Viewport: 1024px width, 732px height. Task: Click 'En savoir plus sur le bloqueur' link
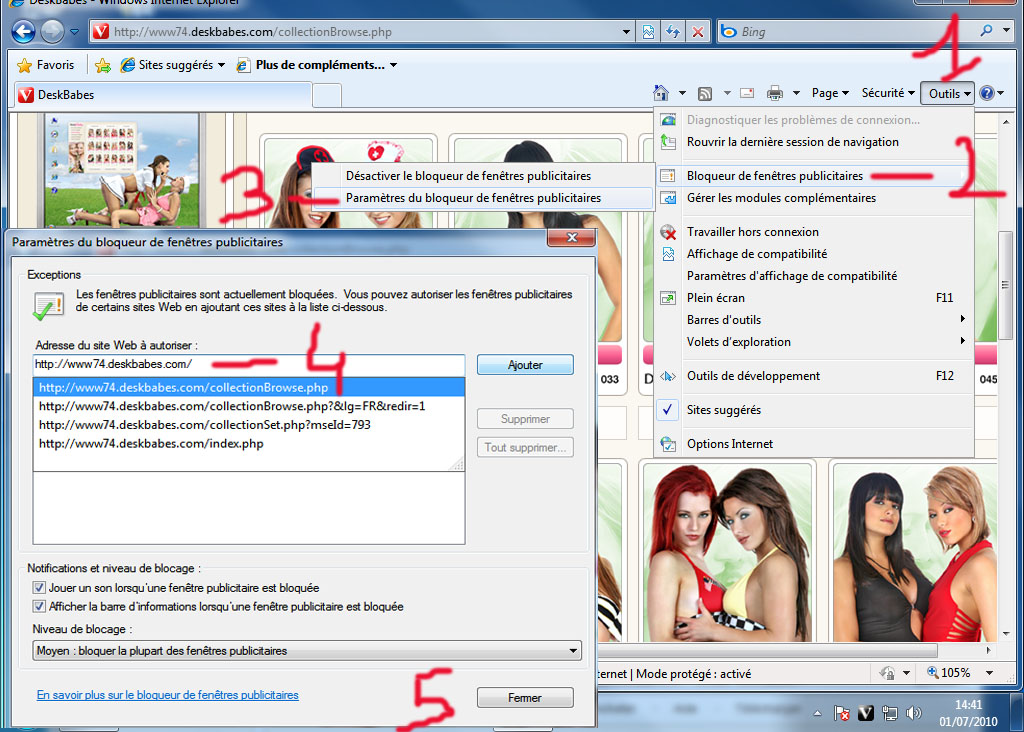click(167, 695)
